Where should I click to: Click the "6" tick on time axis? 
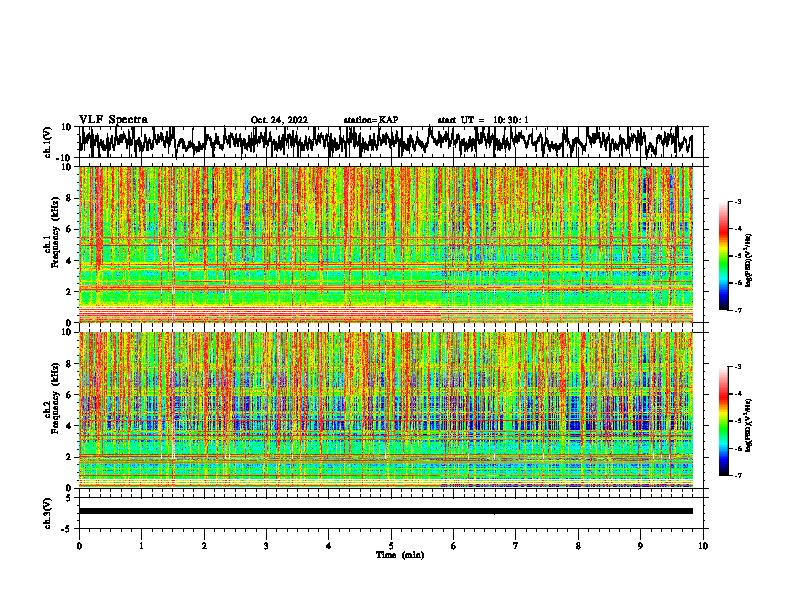point(454,546)
